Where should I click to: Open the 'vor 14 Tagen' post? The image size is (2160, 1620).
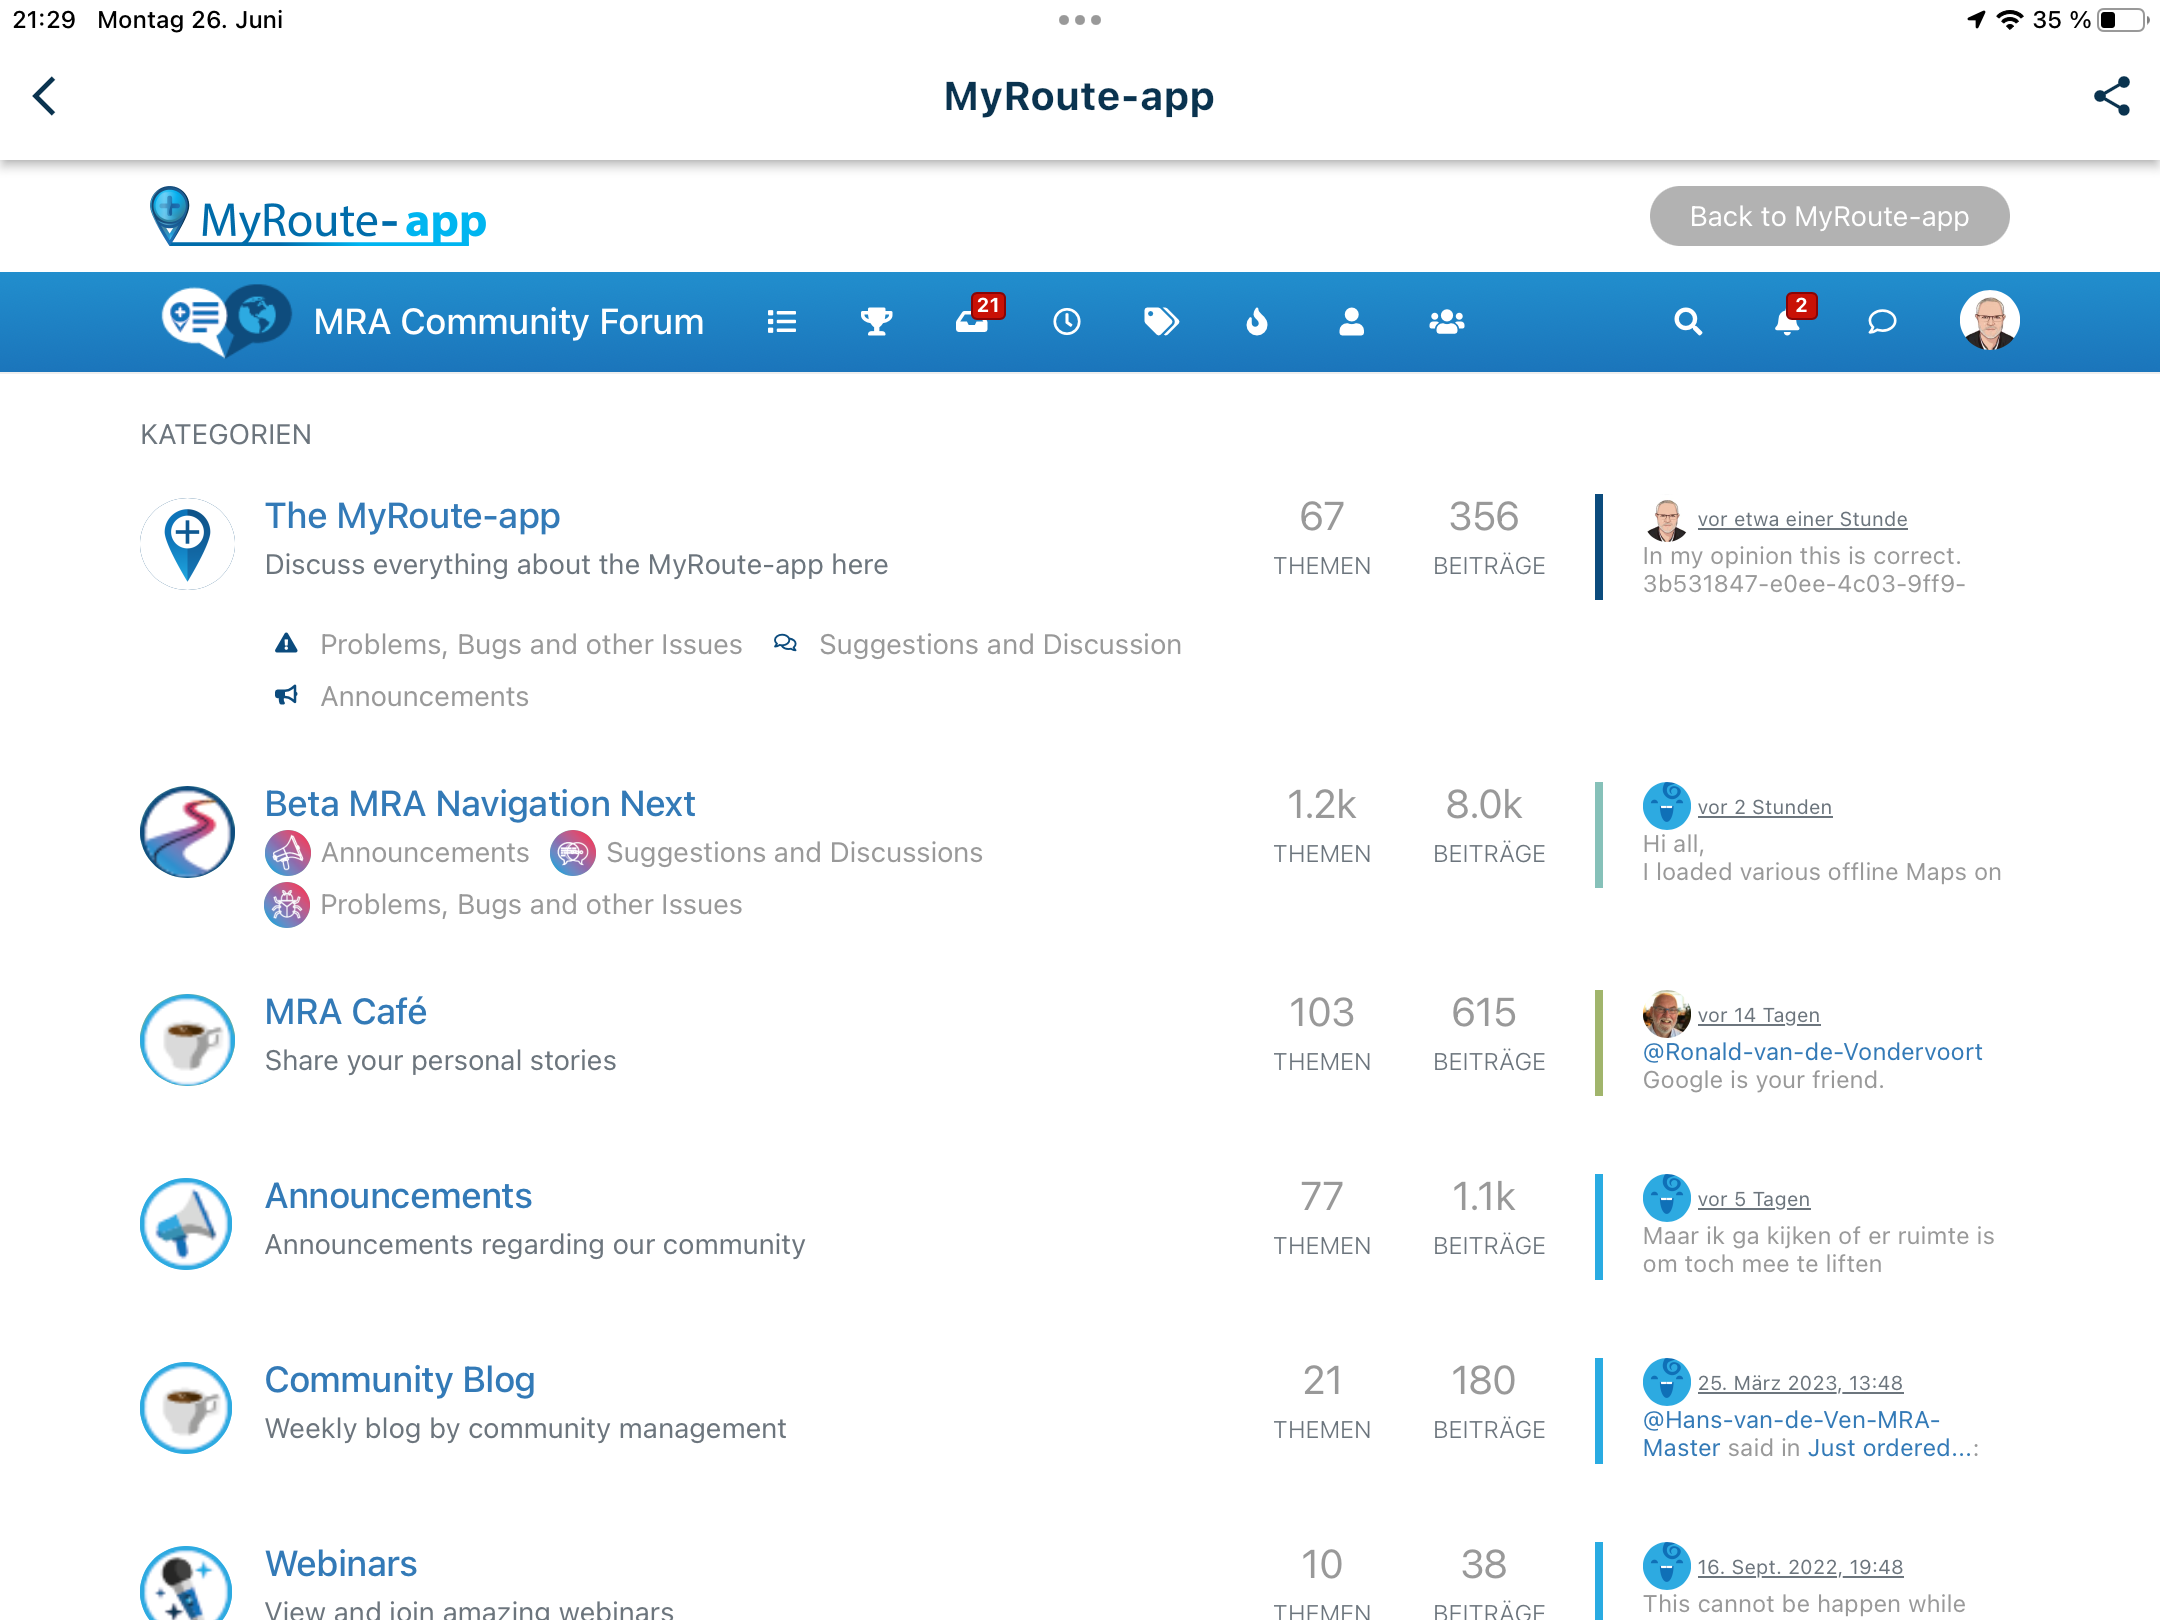click(x=1758, y=1015)
